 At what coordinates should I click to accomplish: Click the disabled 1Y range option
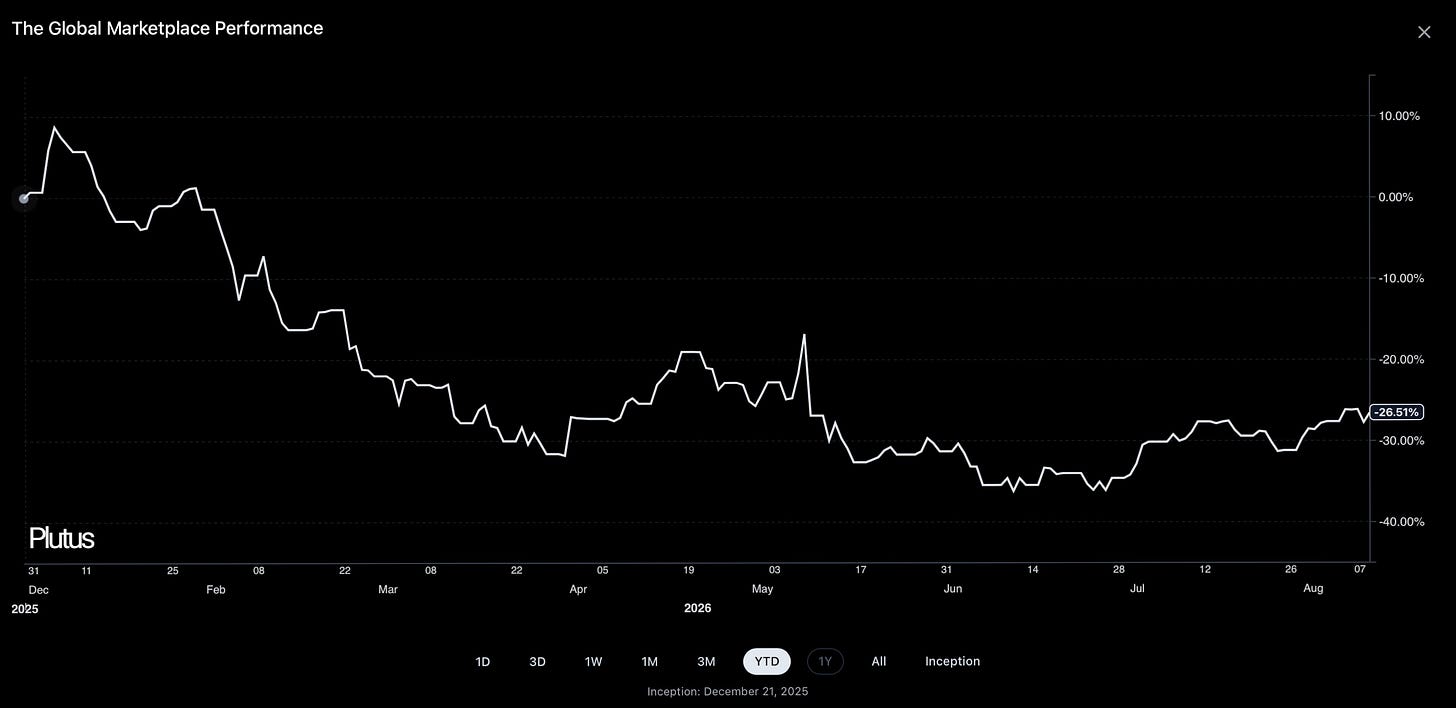click(825, 662)
